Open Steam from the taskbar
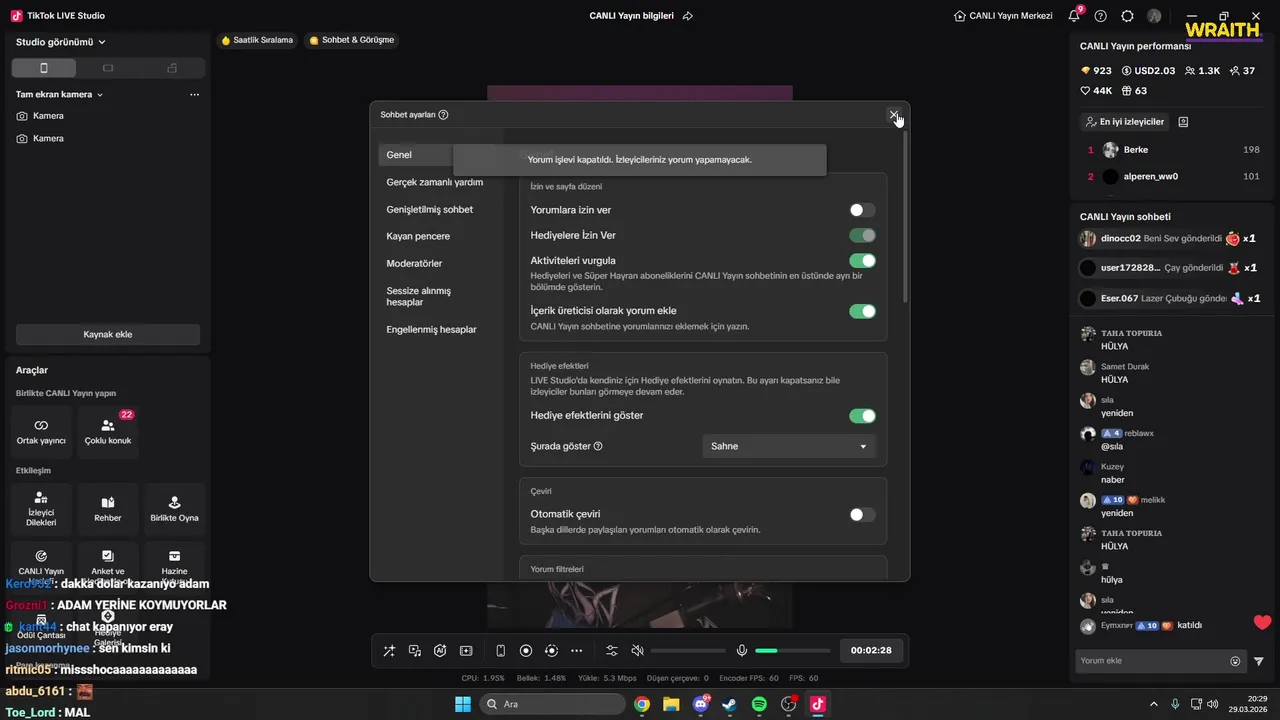Screen dimensions: 1280x720 [x=730, y=704]
